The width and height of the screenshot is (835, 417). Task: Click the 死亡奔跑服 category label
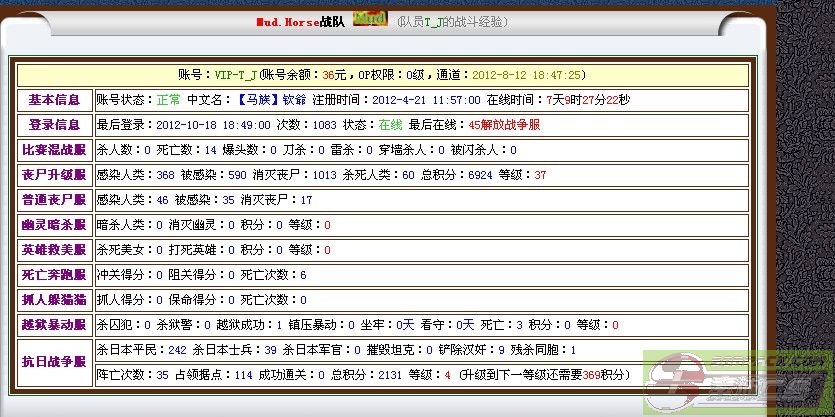tap(54, 275)
